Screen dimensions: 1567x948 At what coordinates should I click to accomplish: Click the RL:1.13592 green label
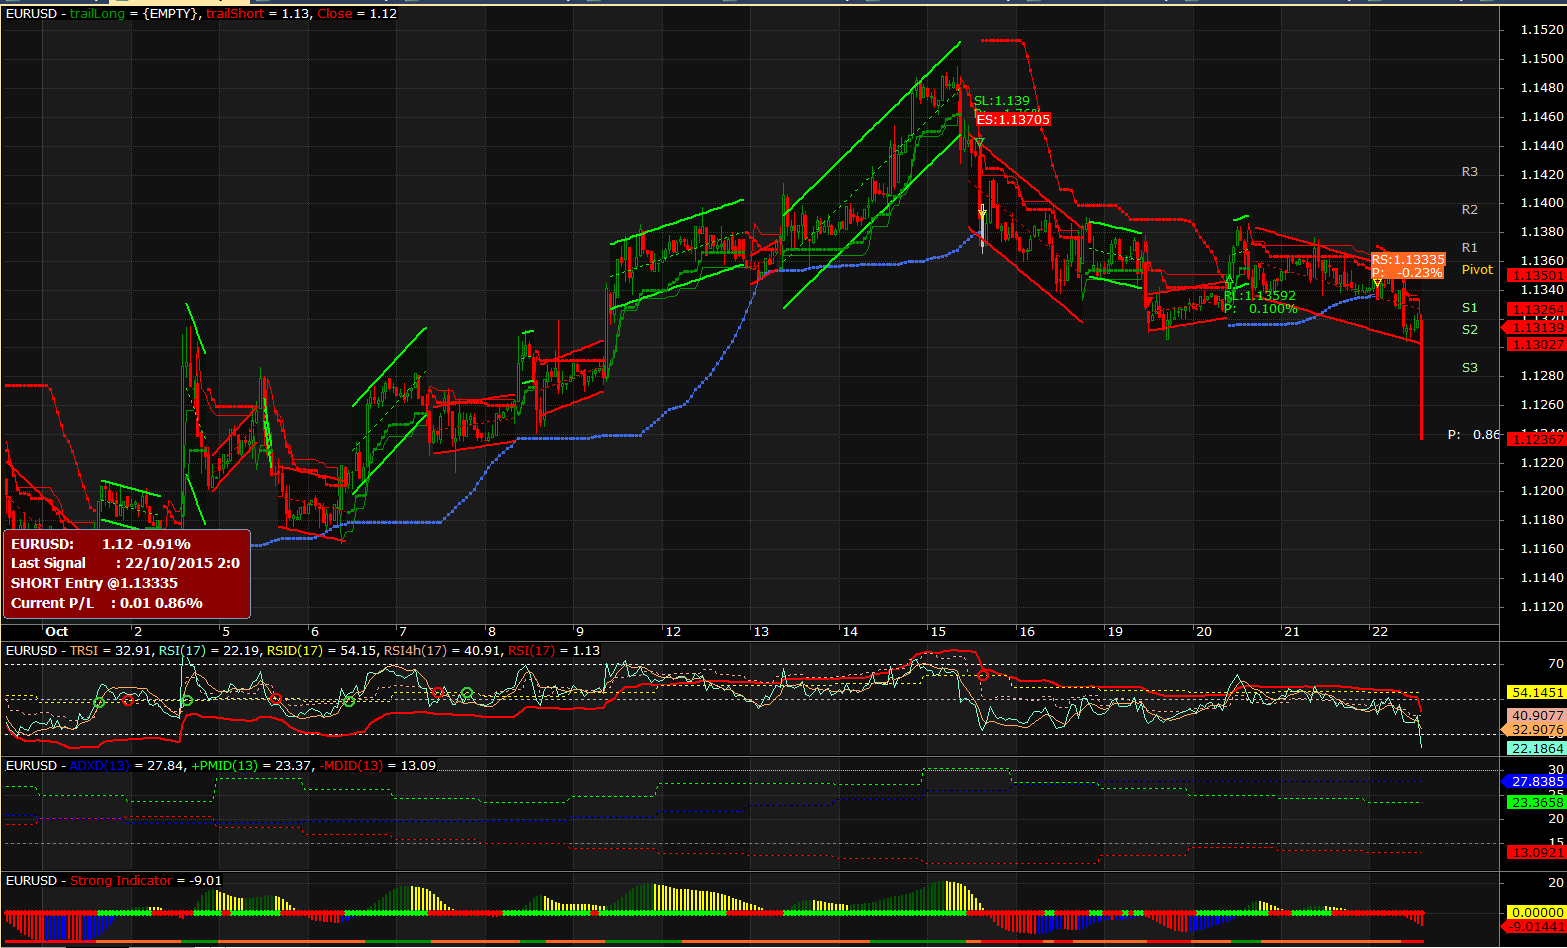pos(1259,296)
